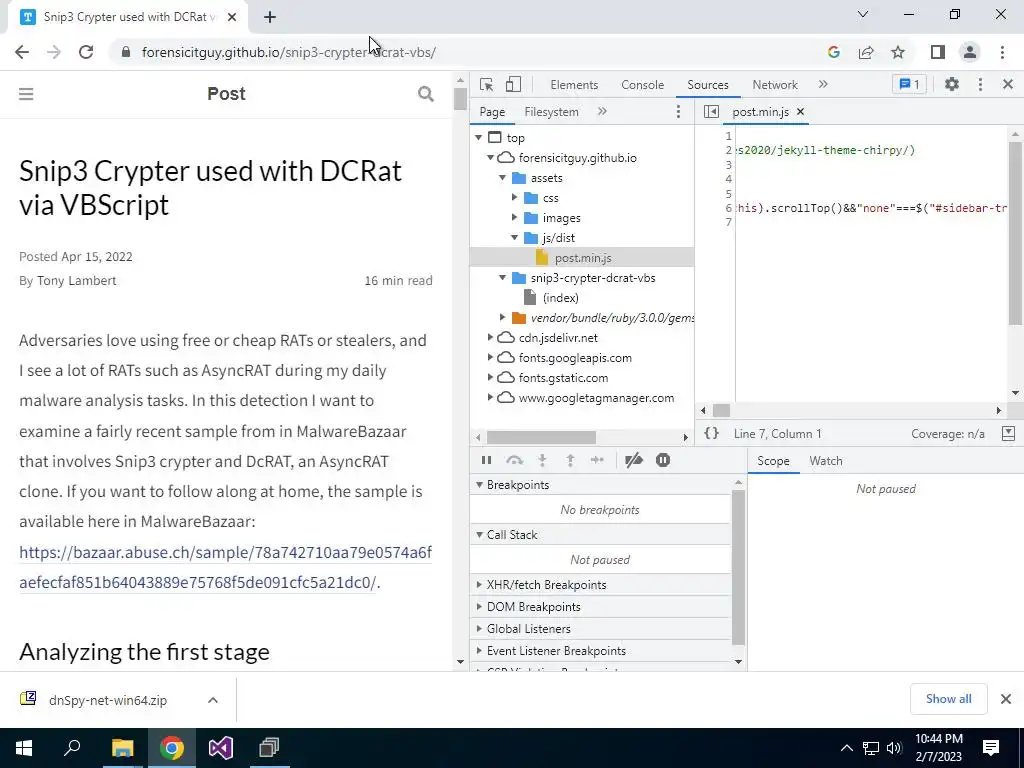The image size is (1024, 768).
Task: Show more DevTools tabs chevron
Action: [x=823, y=84]
